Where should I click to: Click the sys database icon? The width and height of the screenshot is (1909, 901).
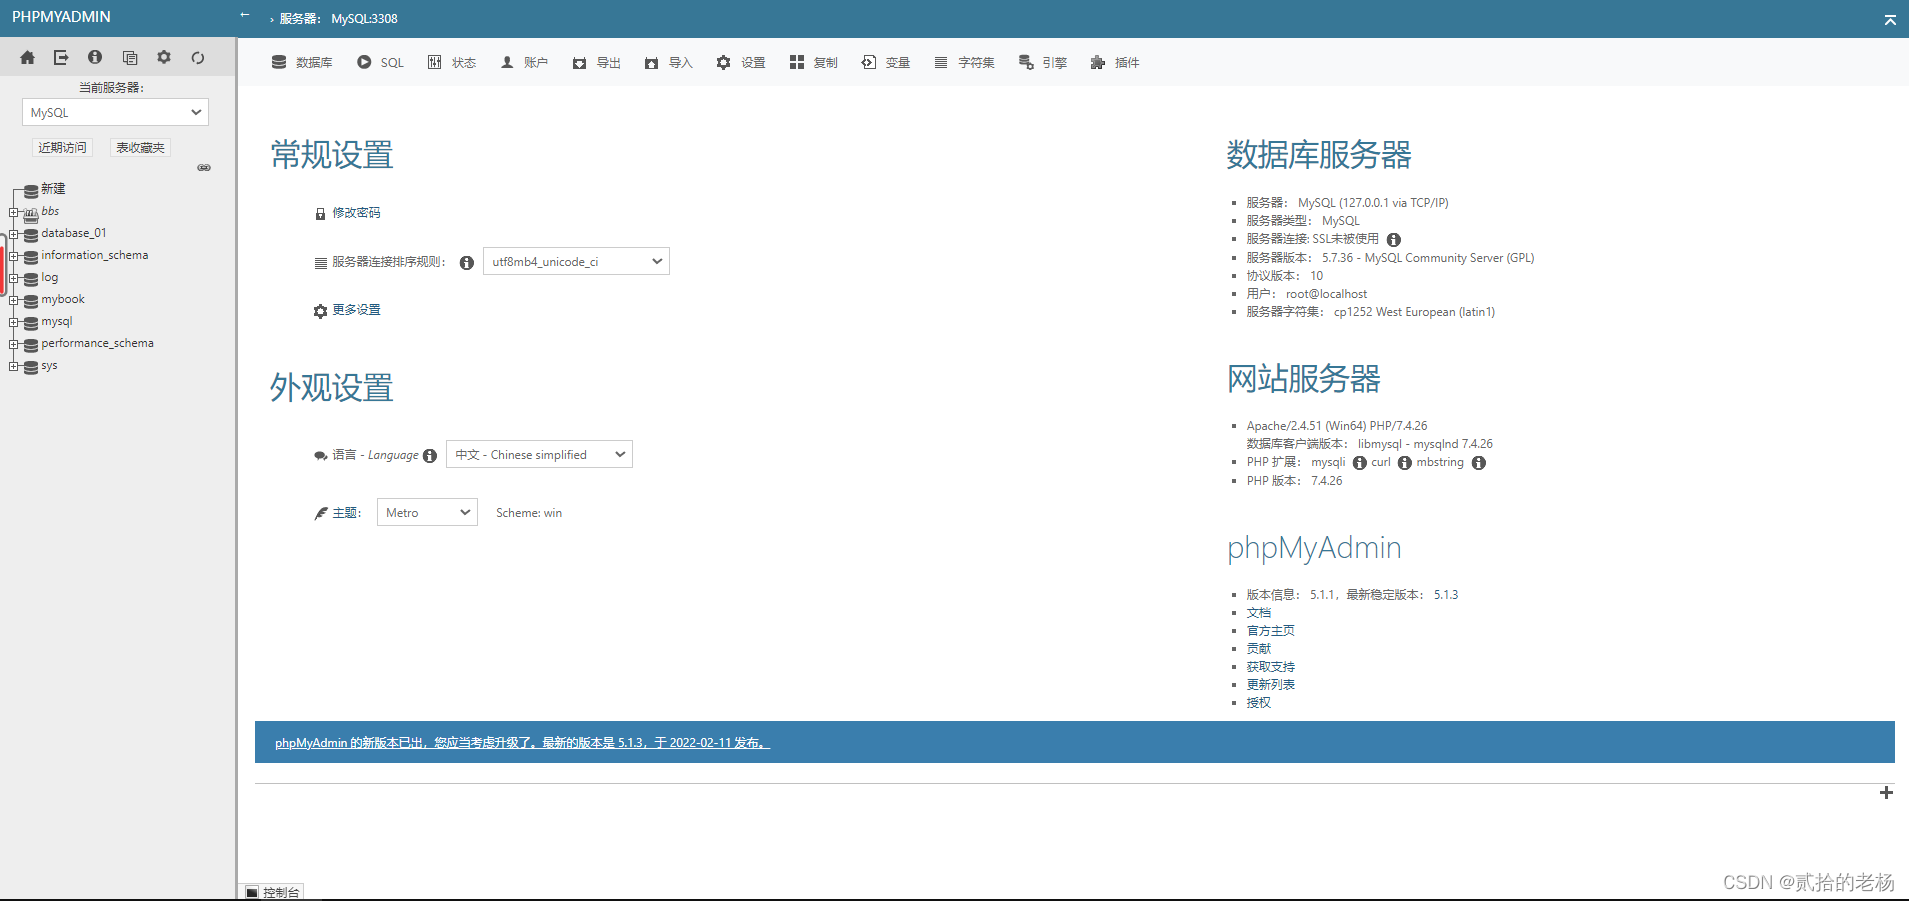(31, 367)
